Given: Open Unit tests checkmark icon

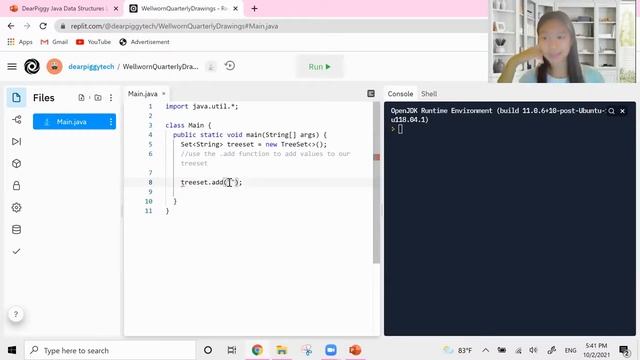Looking at the screenshot, I should point(16,251).
